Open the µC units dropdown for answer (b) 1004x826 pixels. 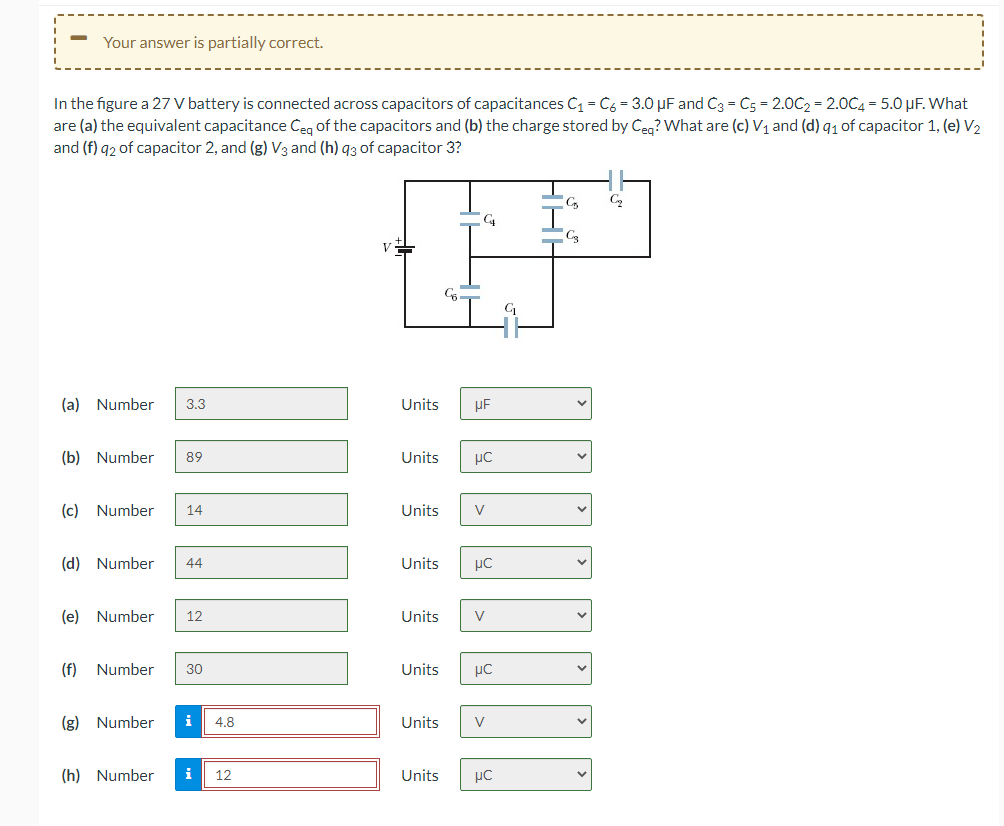[525, 457]
